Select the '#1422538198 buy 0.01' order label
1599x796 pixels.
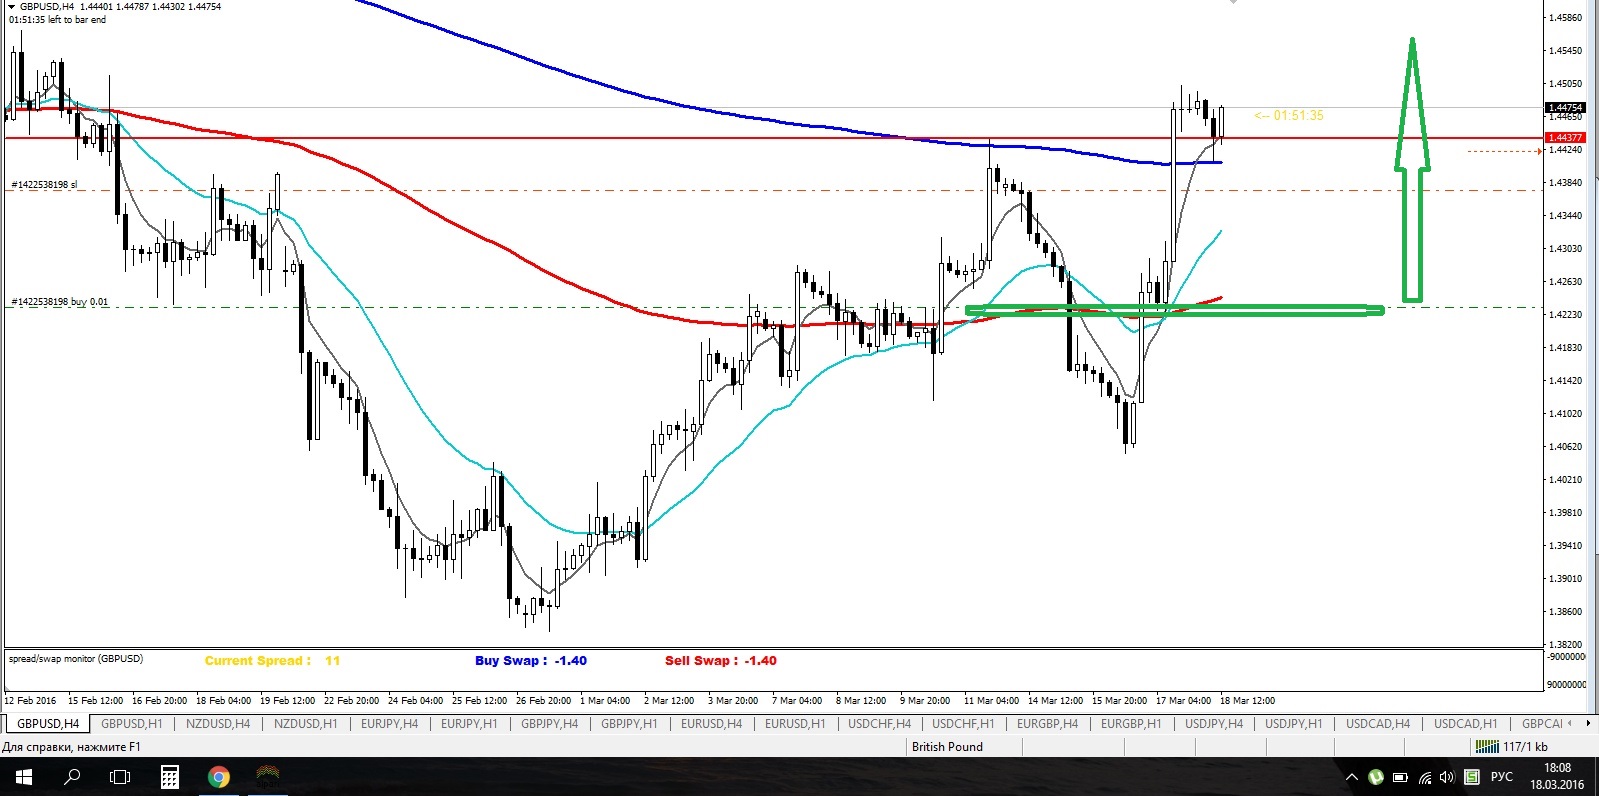[x=59, y=302]
